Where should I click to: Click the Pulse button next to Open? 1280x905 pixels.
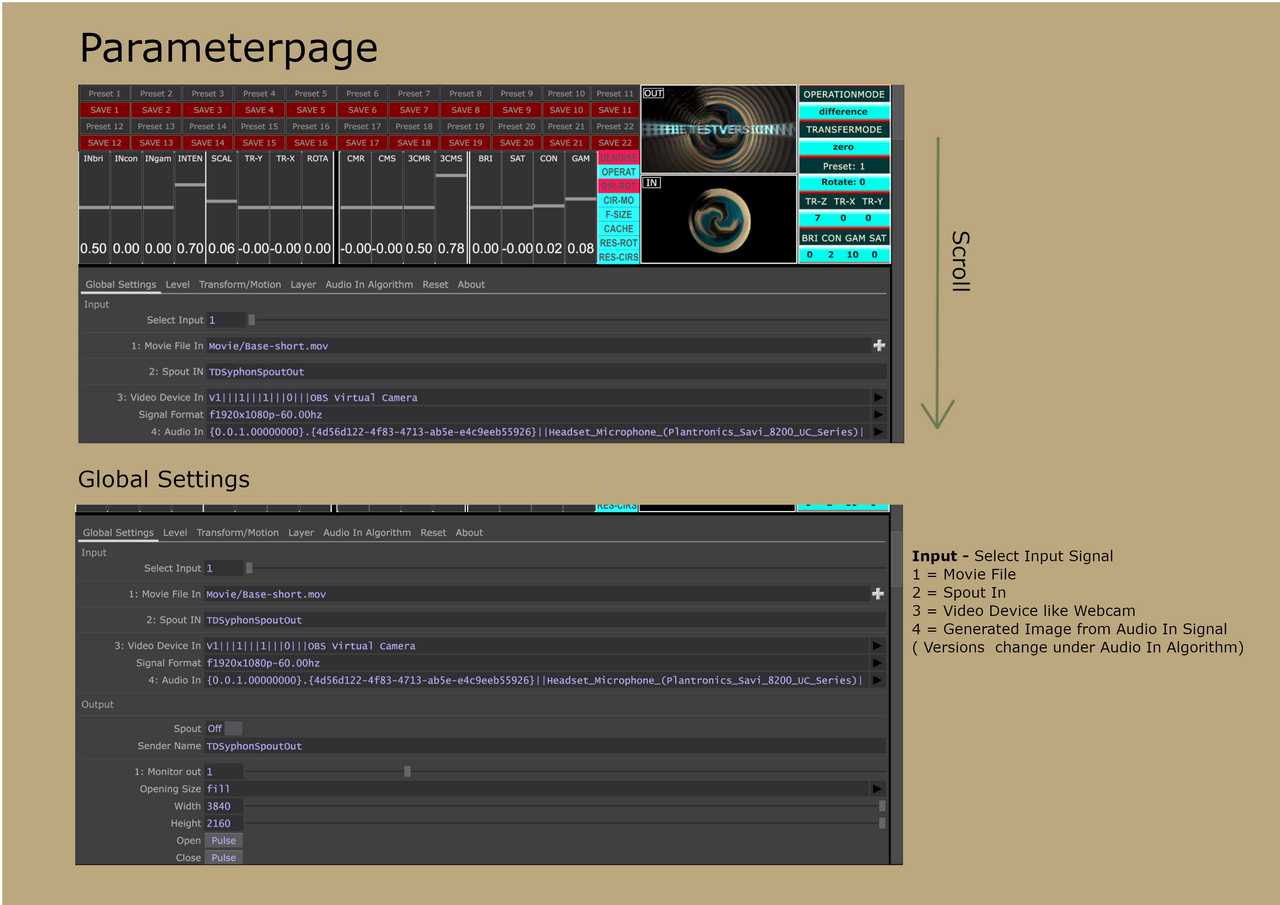coord(224,841)
